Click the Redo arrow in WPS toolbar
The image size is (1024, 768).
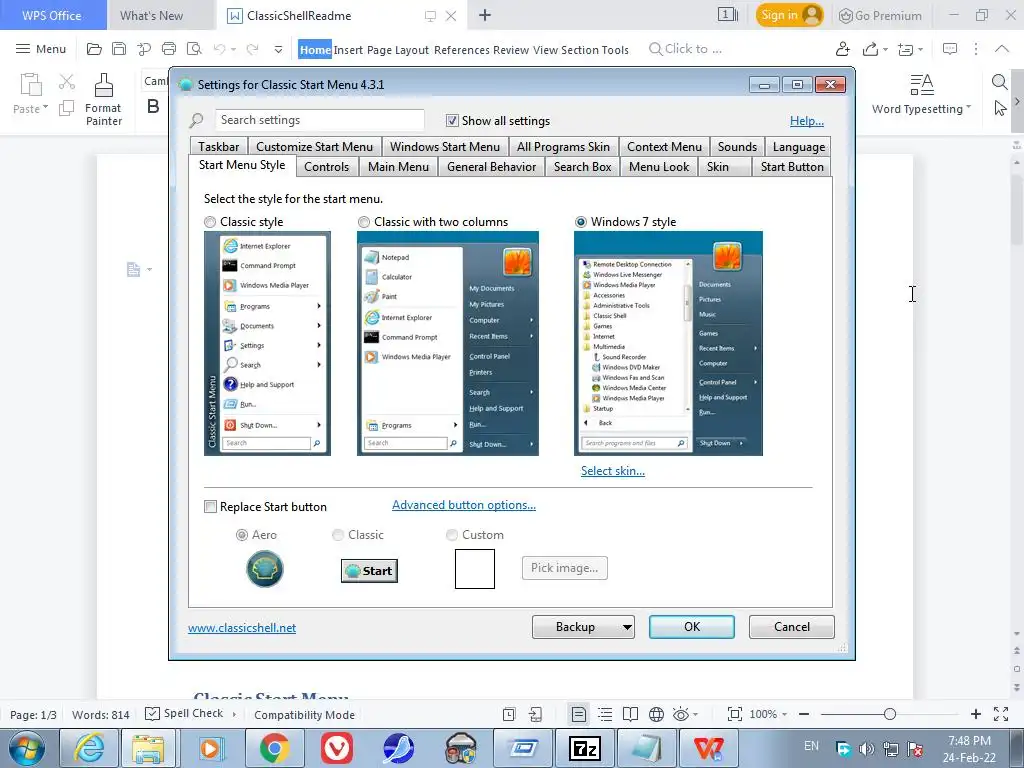[x=252, y=49]
